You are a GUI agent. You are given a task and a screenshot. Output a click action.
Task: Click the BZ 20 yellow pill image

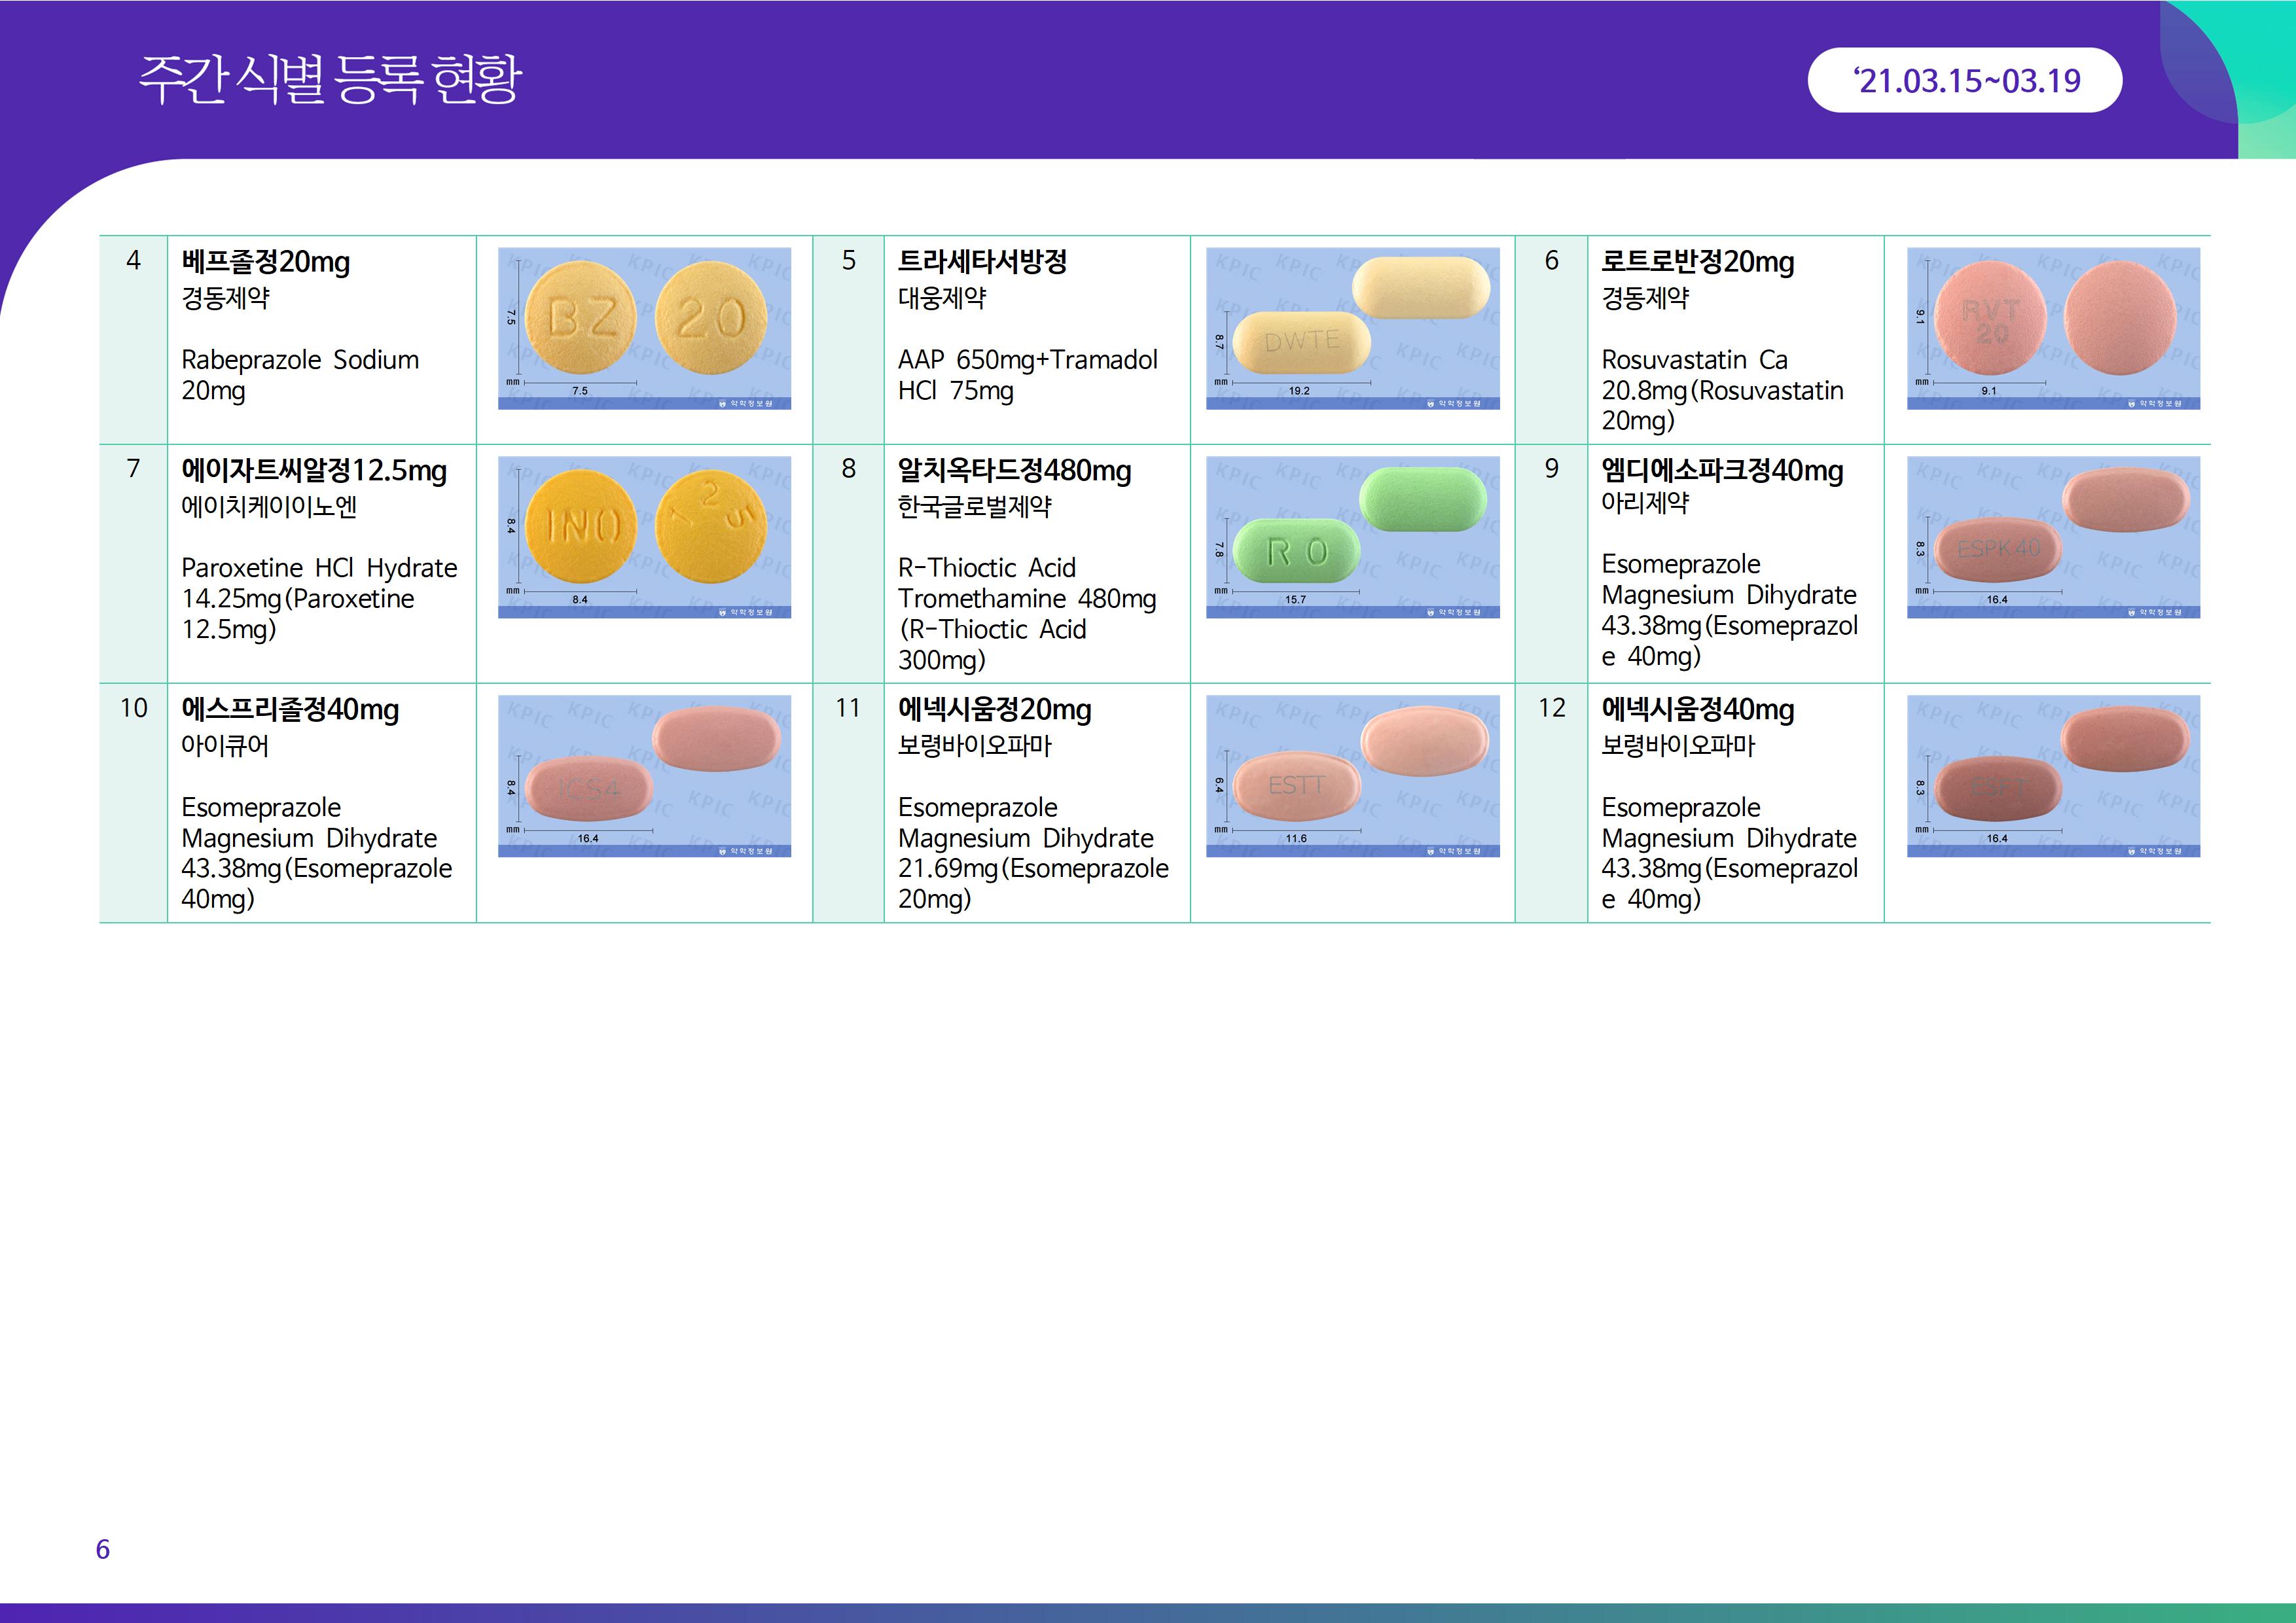[x=644, y=328]
